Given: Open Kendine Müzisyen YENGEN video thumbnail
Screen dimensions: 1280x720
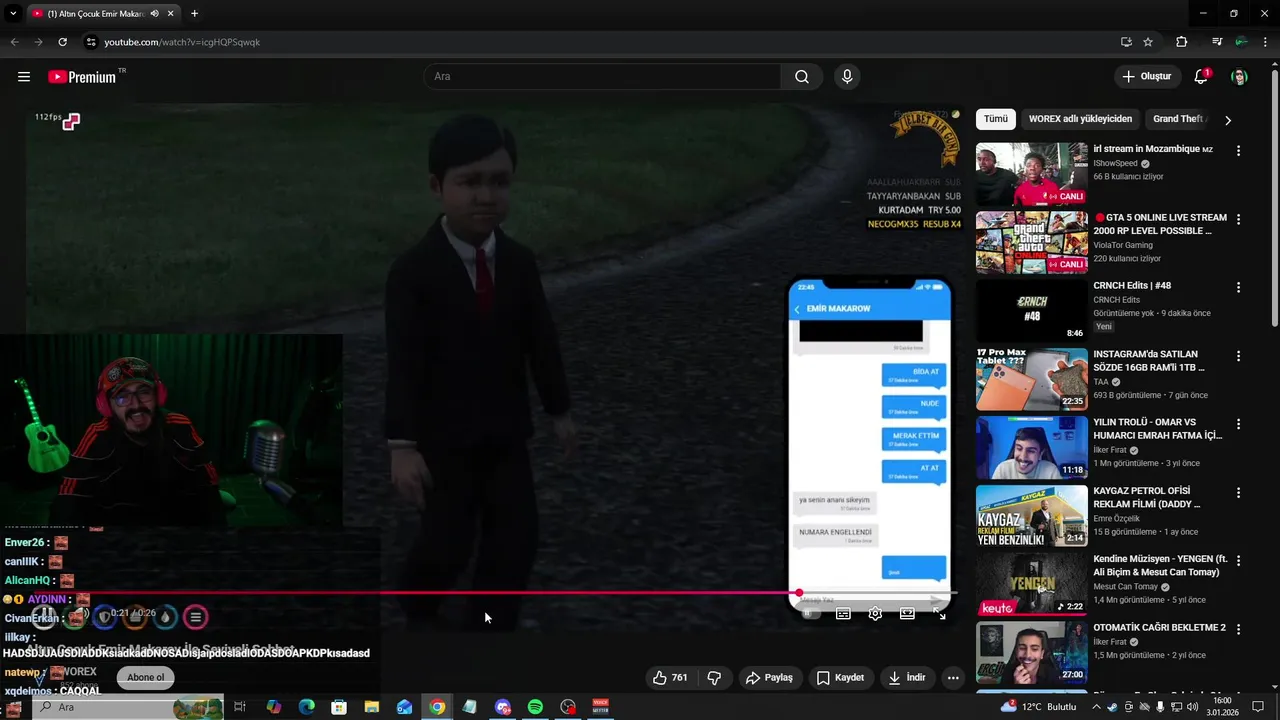Looking at the screenshot, I should coord(1031,584).
